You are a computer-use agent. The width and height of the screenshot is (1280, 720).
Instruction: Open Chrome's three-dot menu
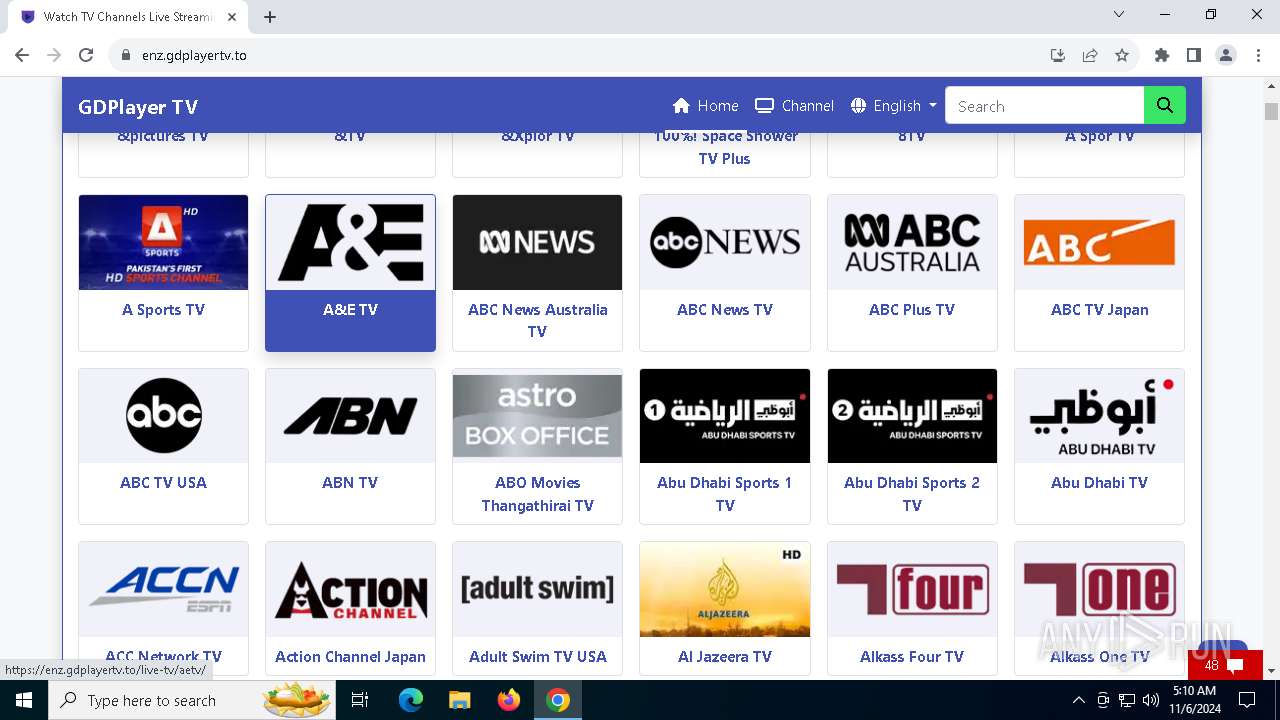[1257, 55]
